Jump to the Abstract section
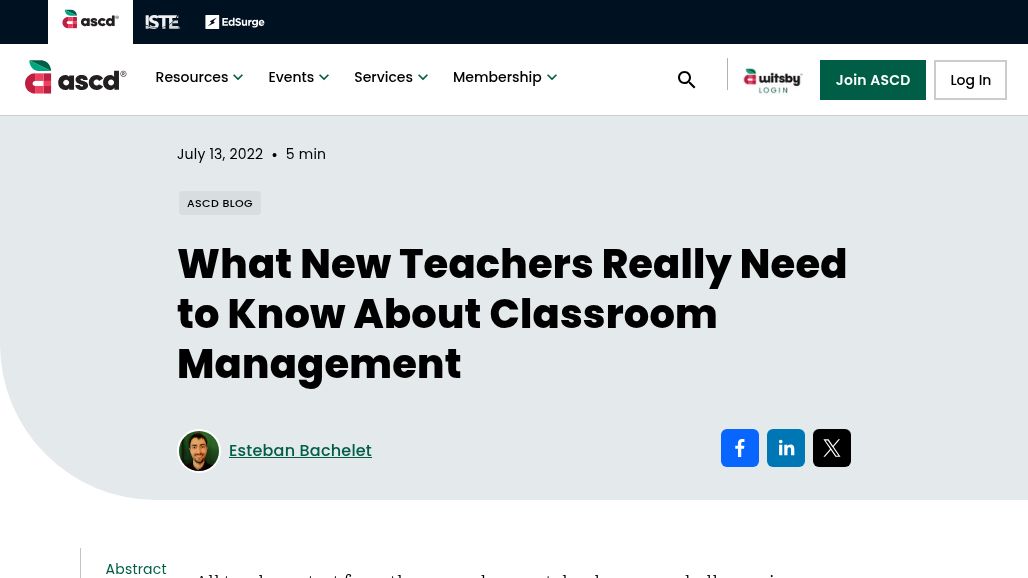The height and width of the screenshot is (578, 1028). tap(136, 568)
